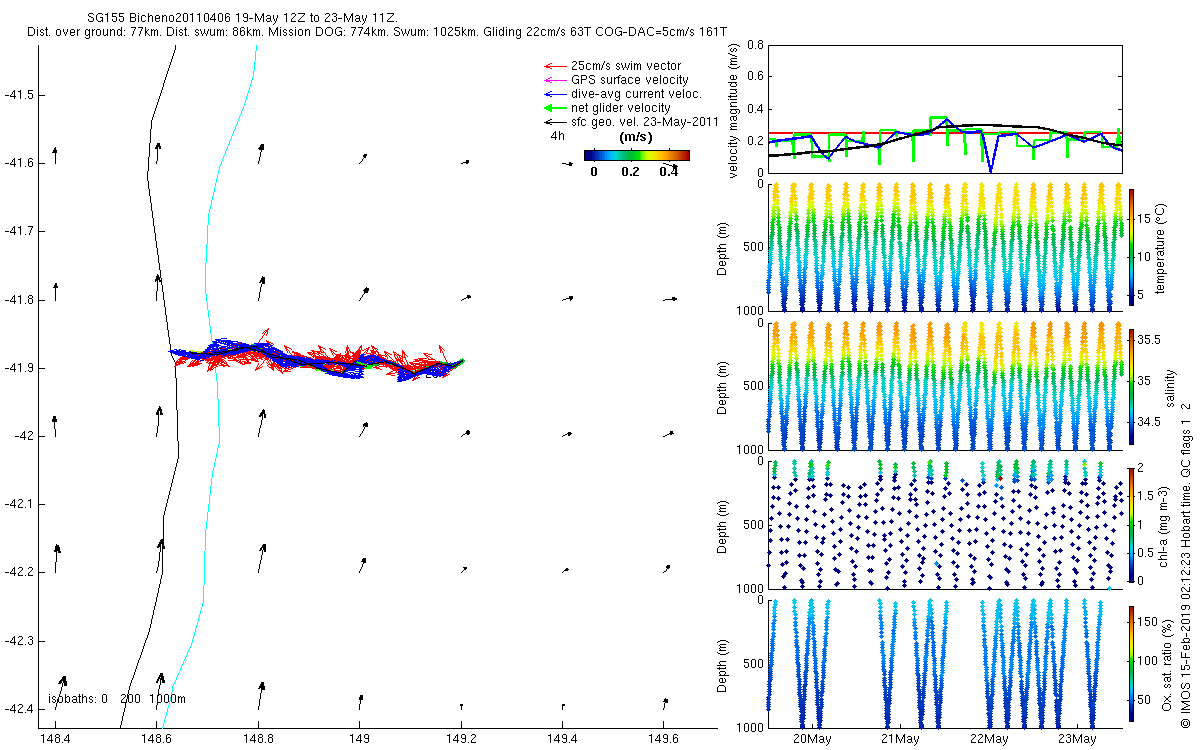Click the chl-a (mg m-3) colorbar
Screen dimensions: 1200x750
[x=1131, y=523]
